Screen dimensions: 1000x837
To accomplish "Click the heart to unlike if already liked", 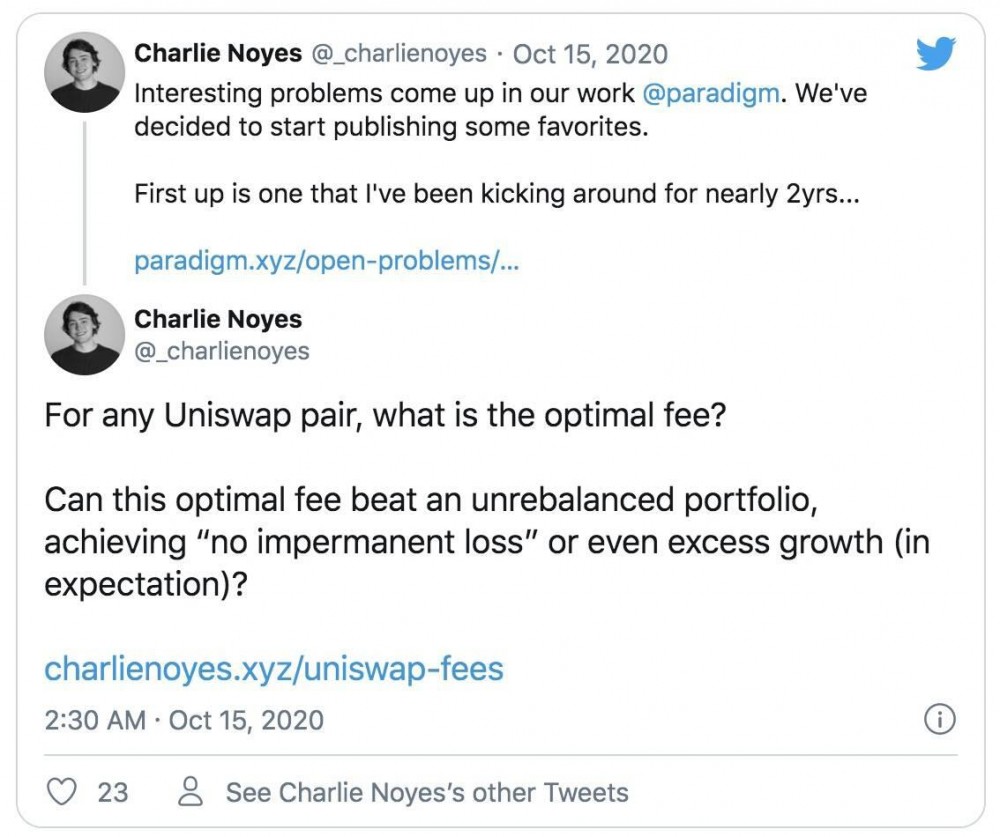I will 61,791.
